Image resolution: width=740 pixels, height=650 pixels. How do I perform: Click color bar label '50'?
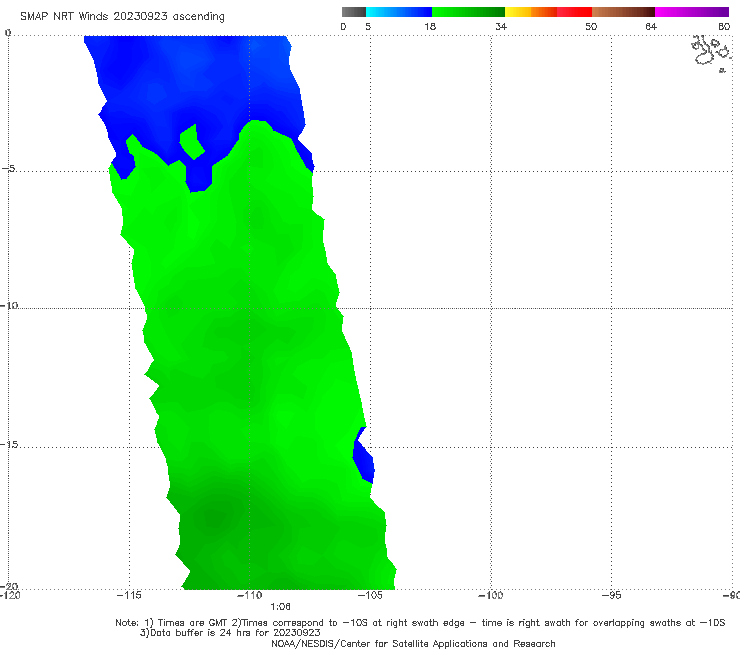(591, 26)
